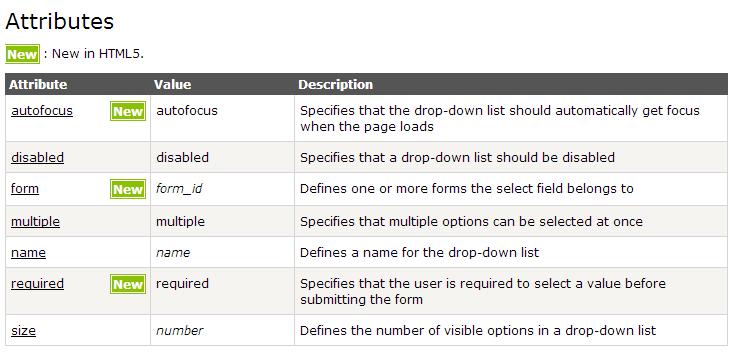Follow the size attribute link
The height and width of the screenshot is (360, 737).
pos(24,331)
